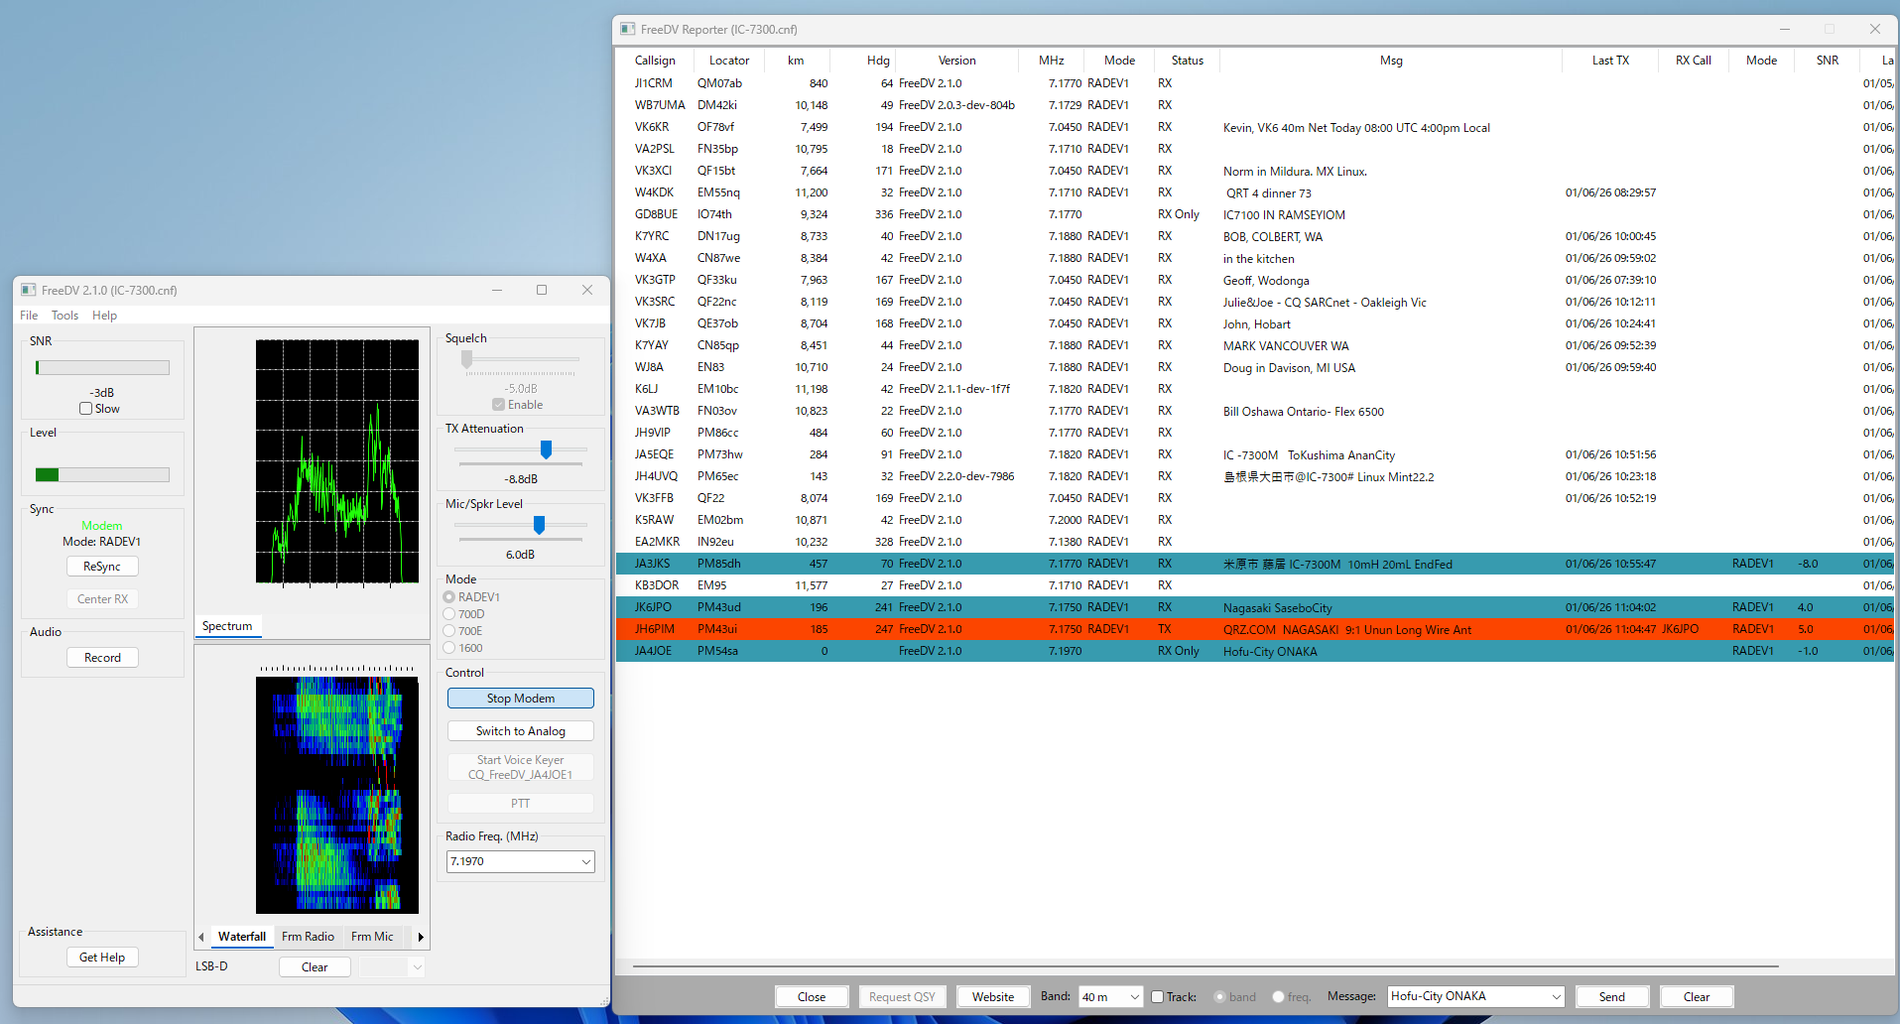
Task: Select the VK6KR station row
Action: pos(1254,127)
